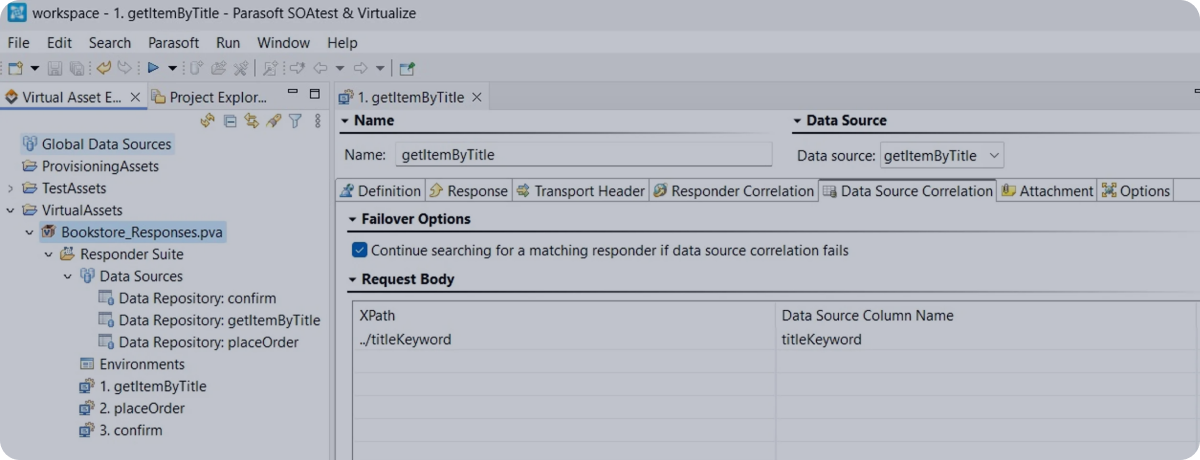Collapse the Failover Options section

pyautogui.click(x=354, y=219)
